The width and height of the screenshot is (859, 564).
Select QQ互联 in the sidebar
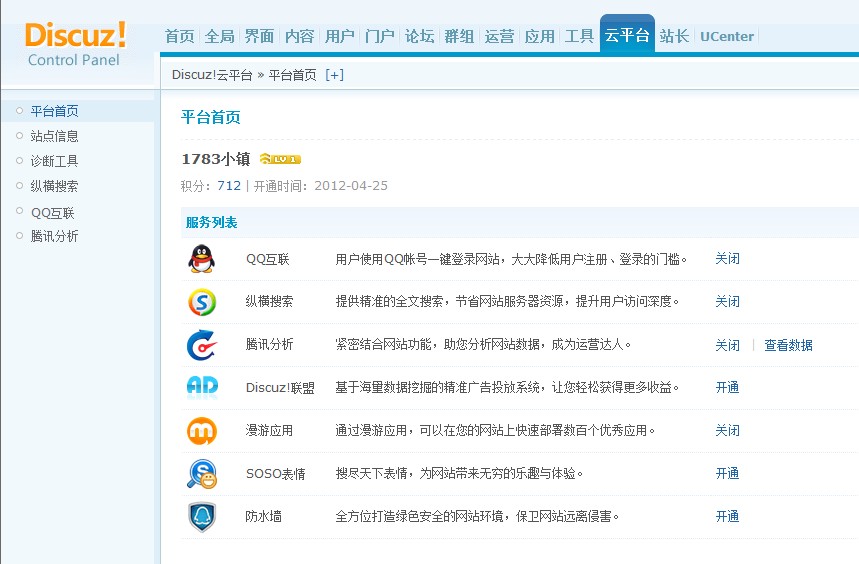(x=53, y=213)
